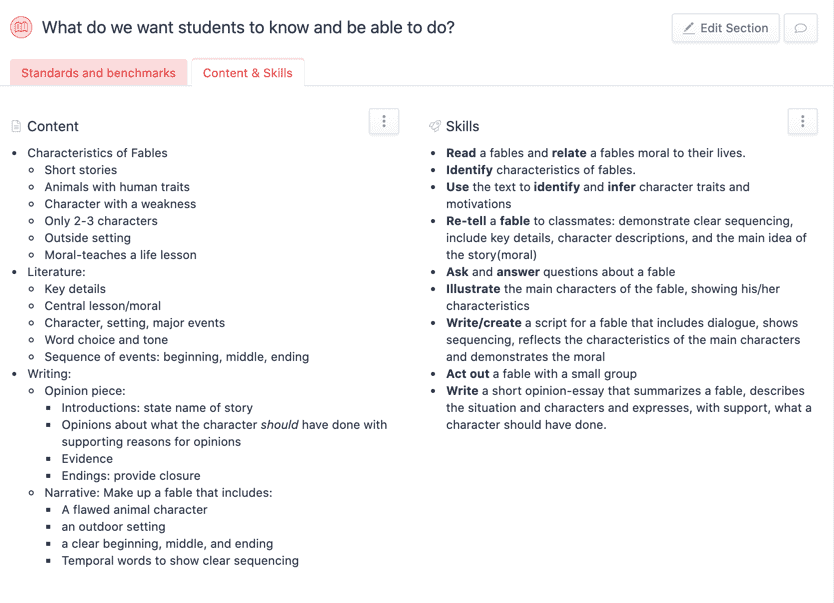Click the Skills rocket icon

pyautogui.click(x=434, y=127)
